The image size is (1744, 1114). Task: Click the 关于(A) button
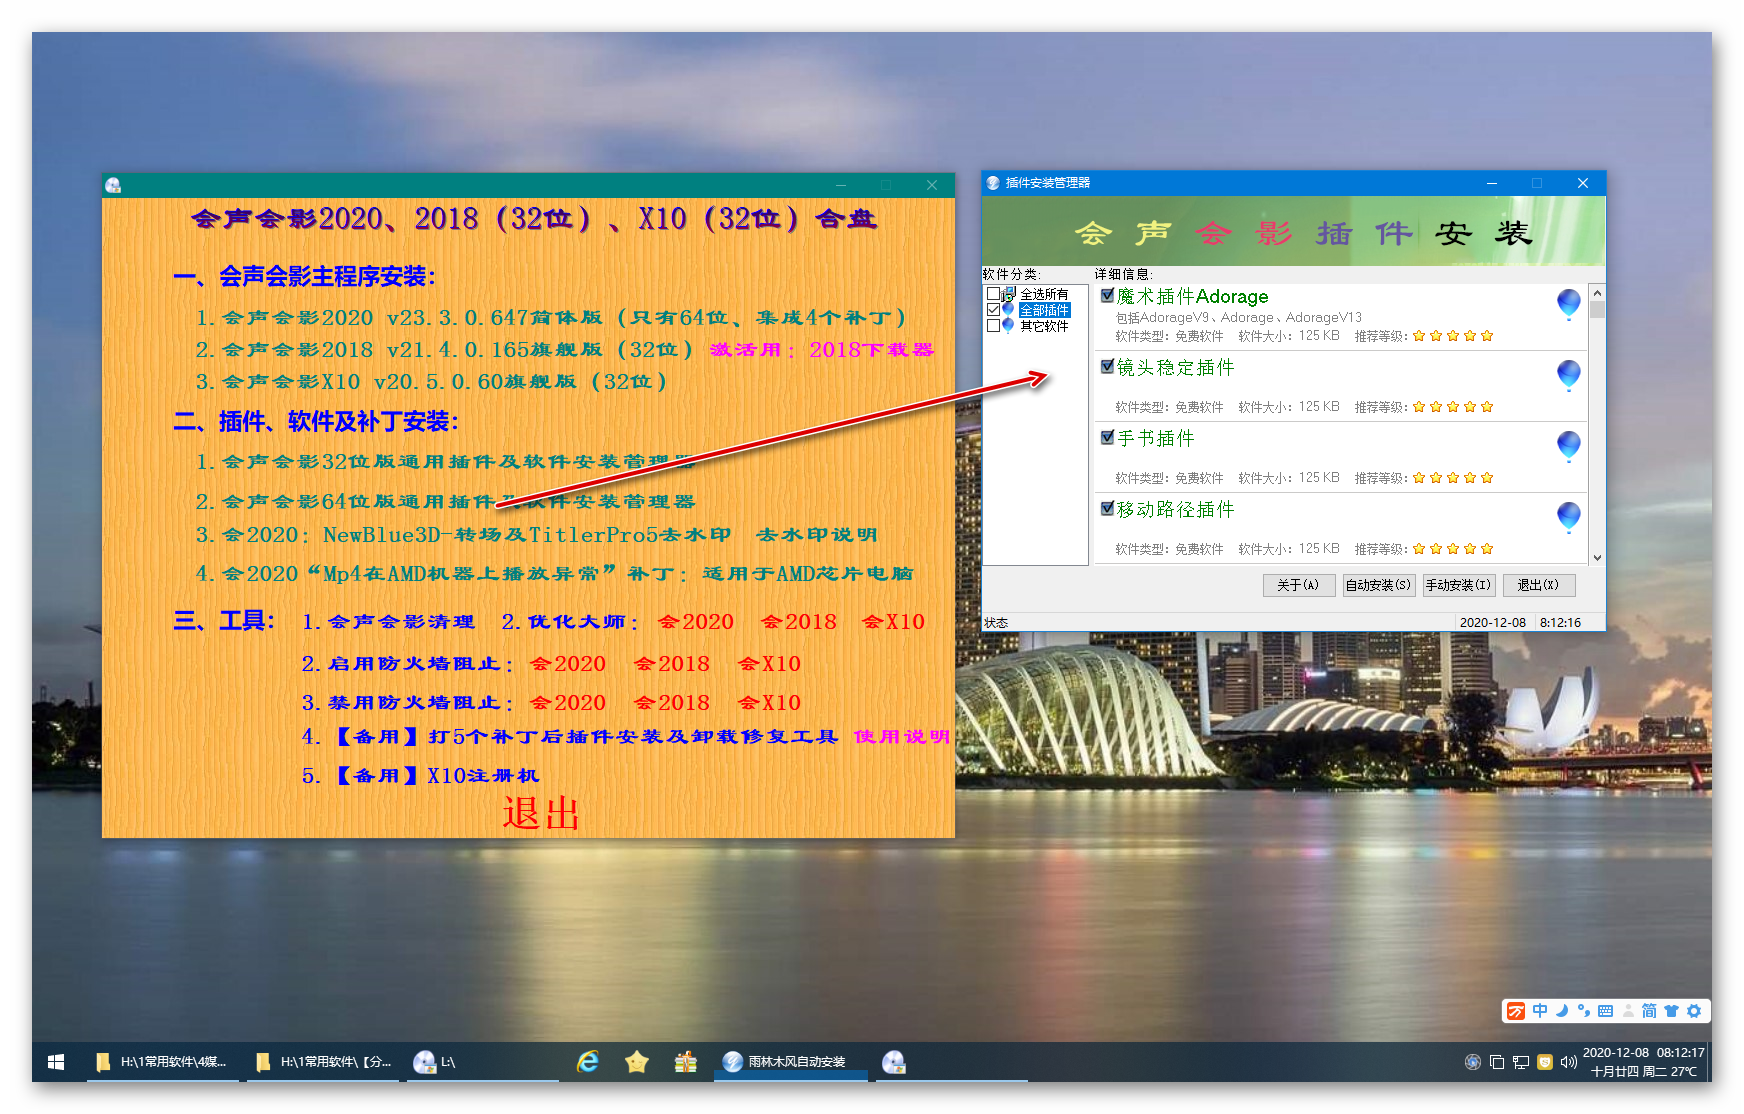(1298, 585)
